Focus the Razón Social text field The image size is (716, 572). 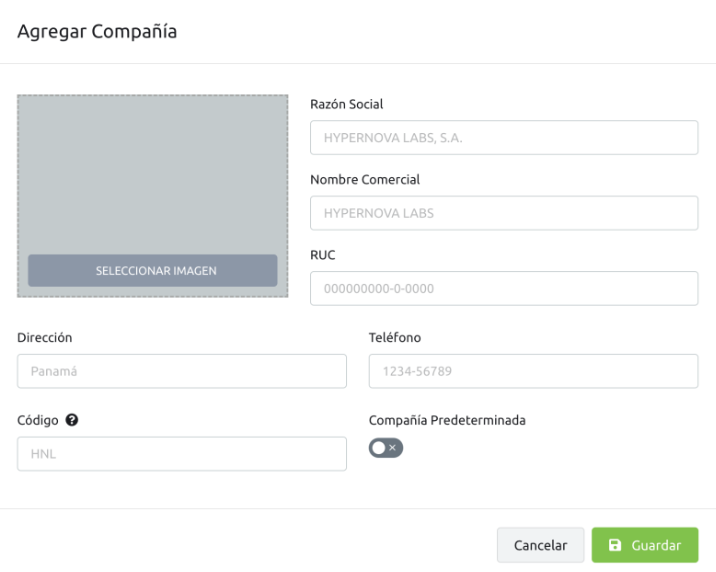504,137
